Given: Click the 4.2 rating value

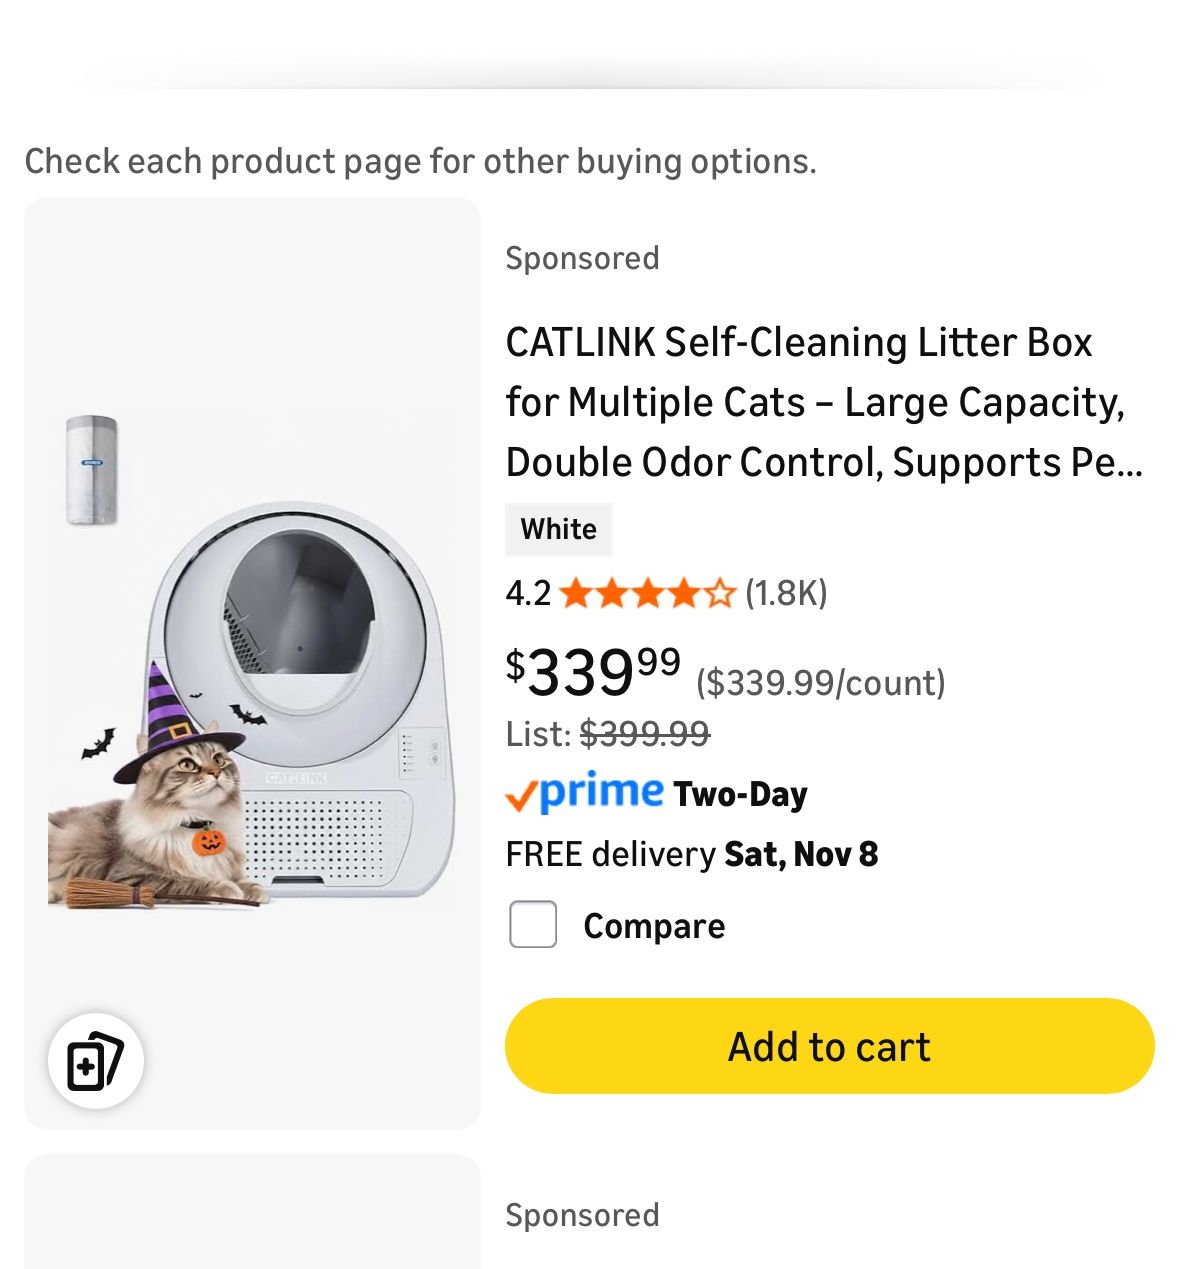Looking at the screenshot, I should 528,592.
